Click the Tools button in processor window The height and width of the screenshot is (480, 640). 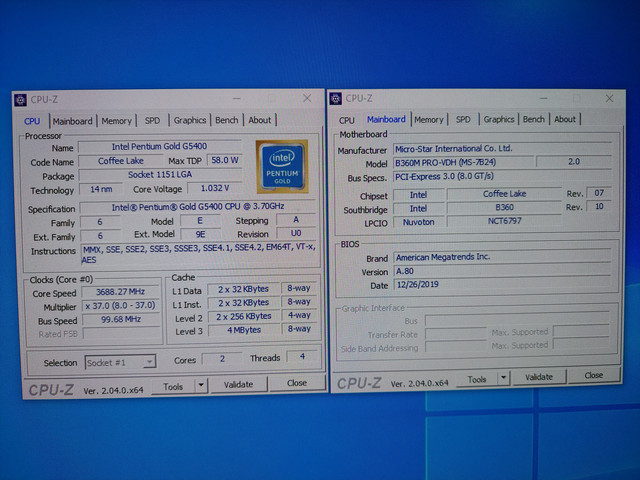(x=174, y=385)
